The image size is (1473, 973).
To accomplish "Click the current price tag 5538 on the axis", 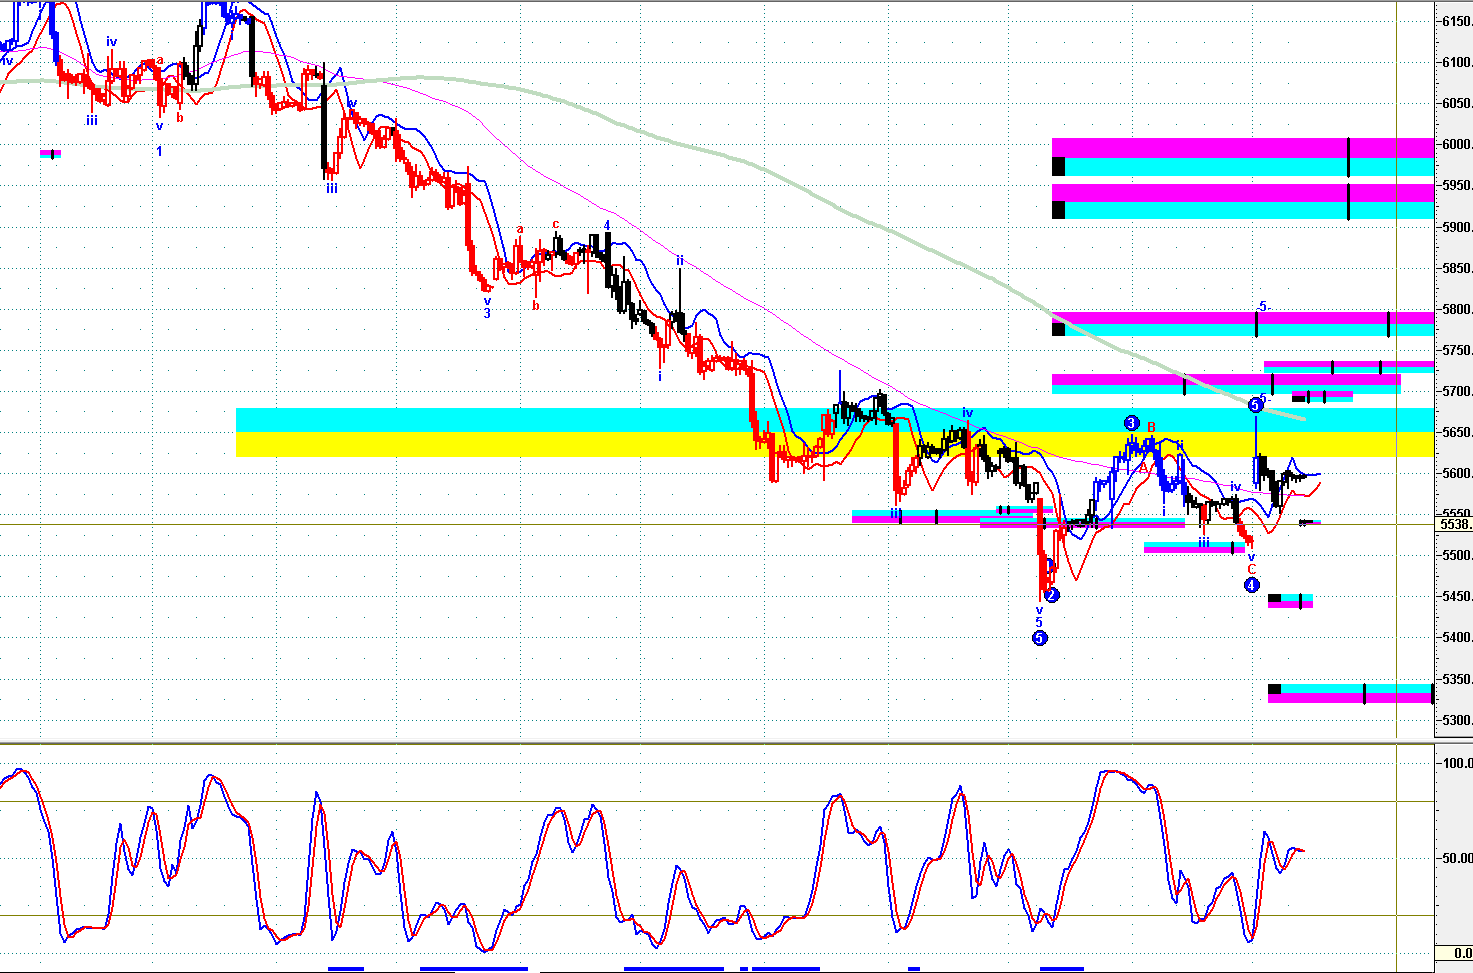I will [x=1455, y=524].
